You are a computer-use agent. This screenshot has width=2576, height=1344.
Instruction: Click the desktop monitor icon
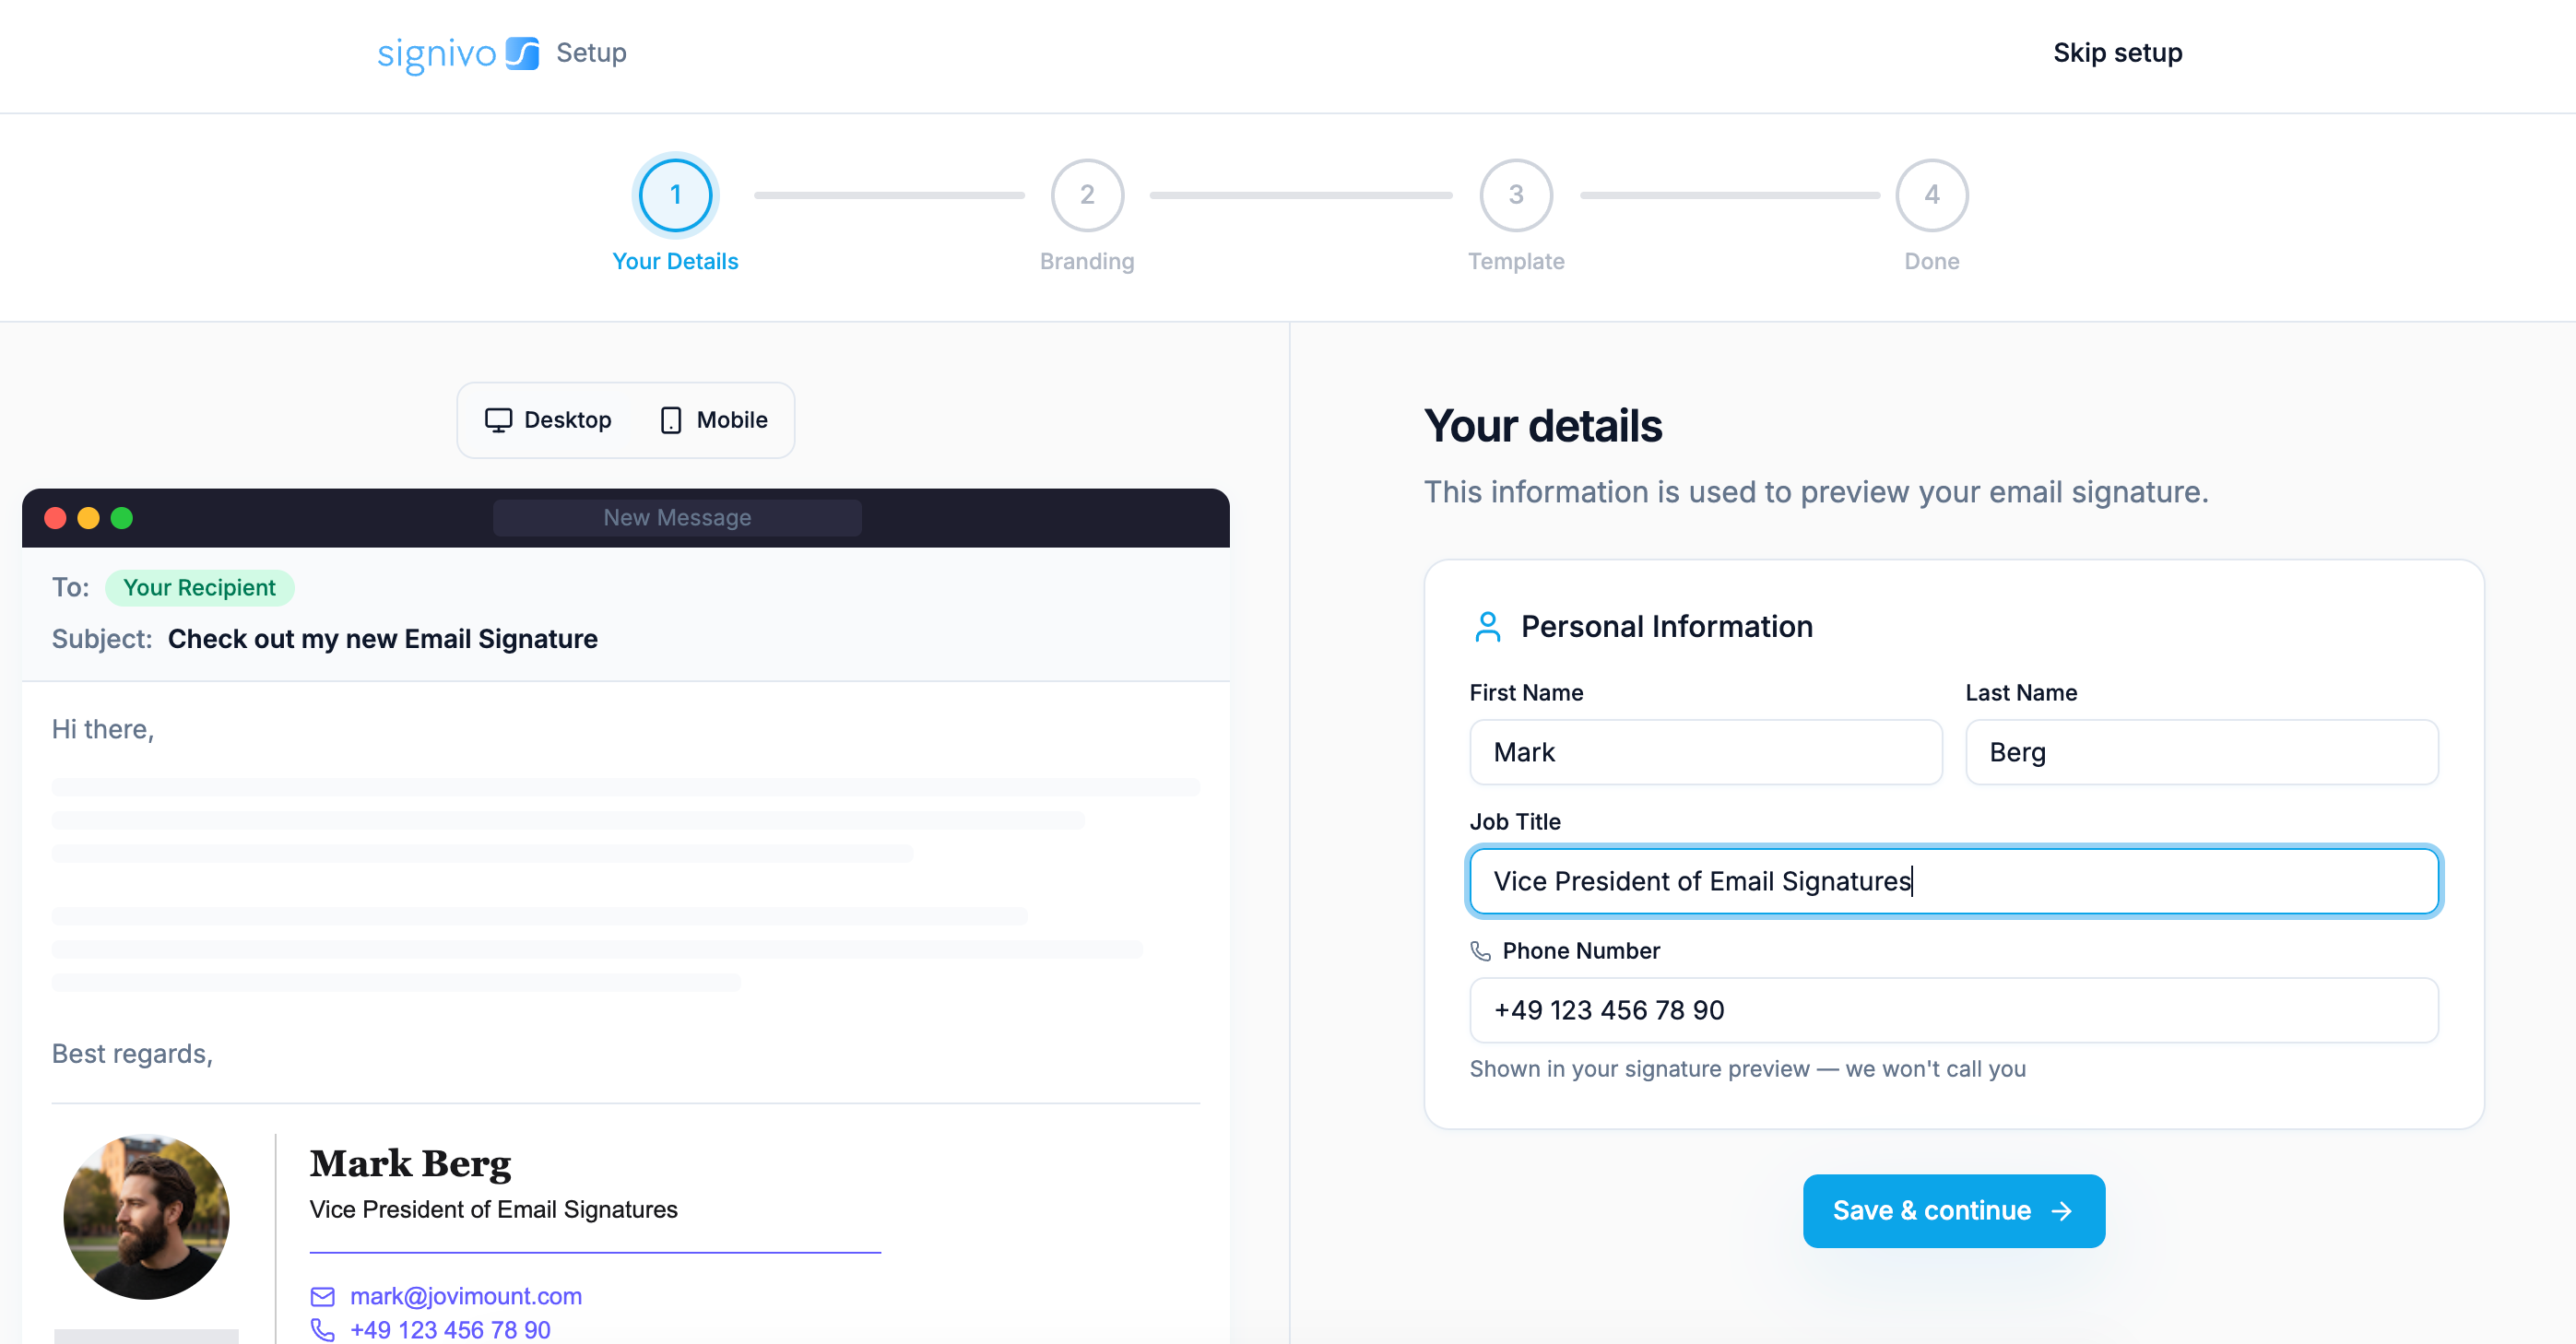[498, 420]
